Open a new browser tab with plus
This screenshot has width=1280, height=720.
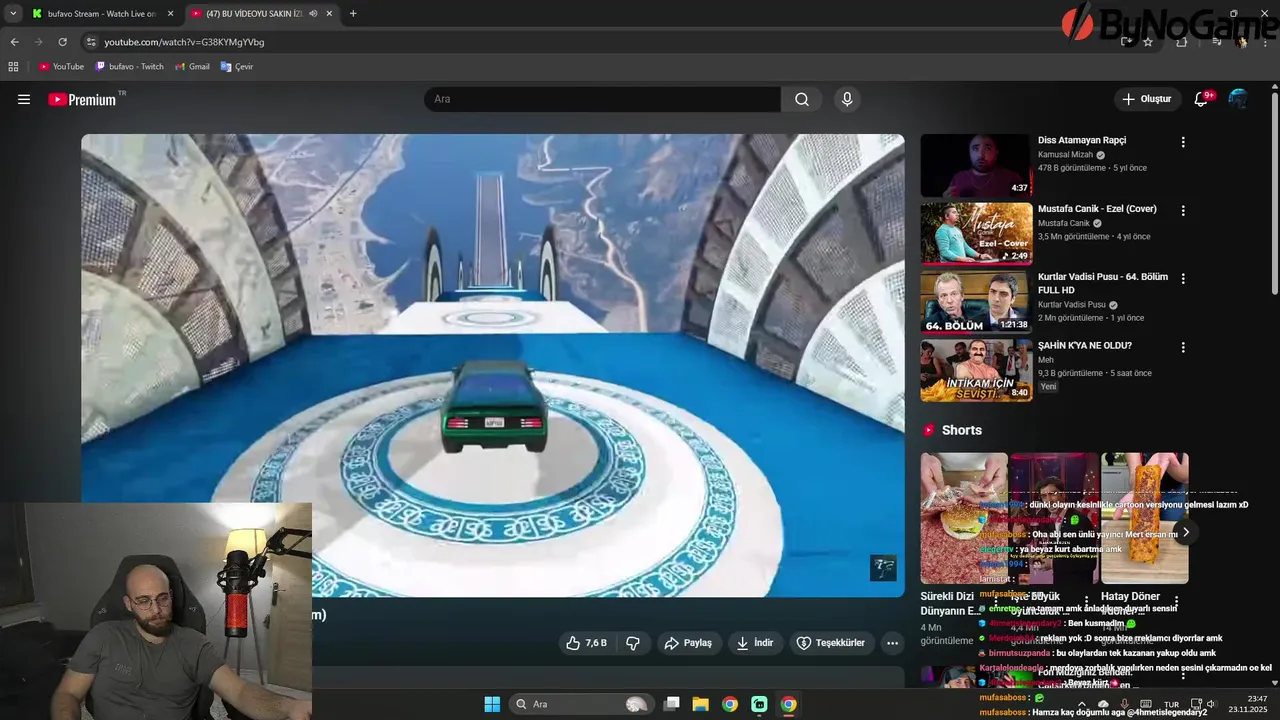(x=353, y=14)
